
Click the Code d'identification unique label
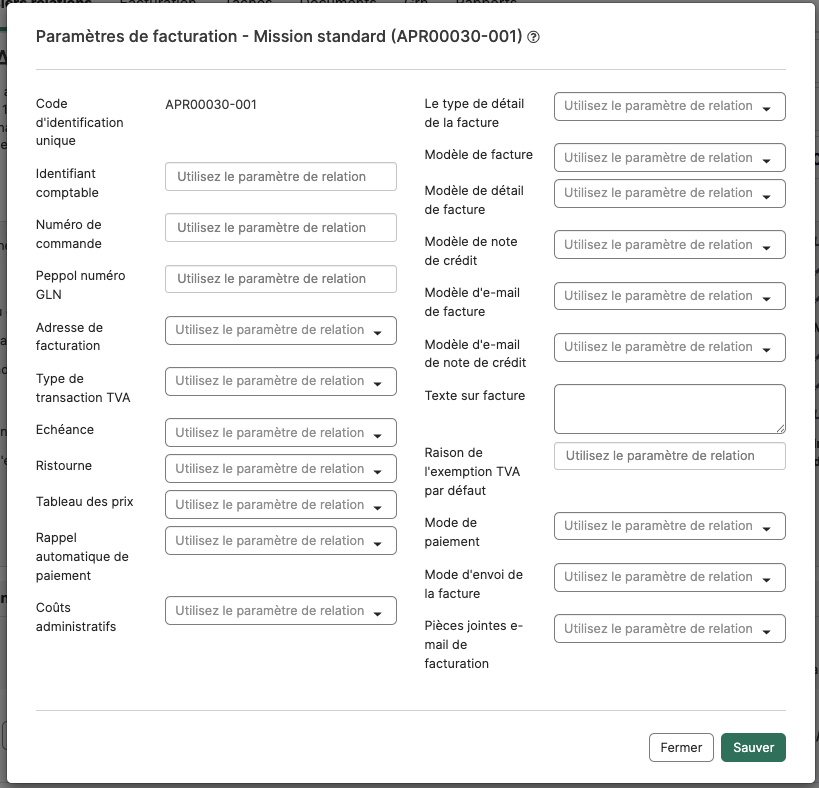79,122
